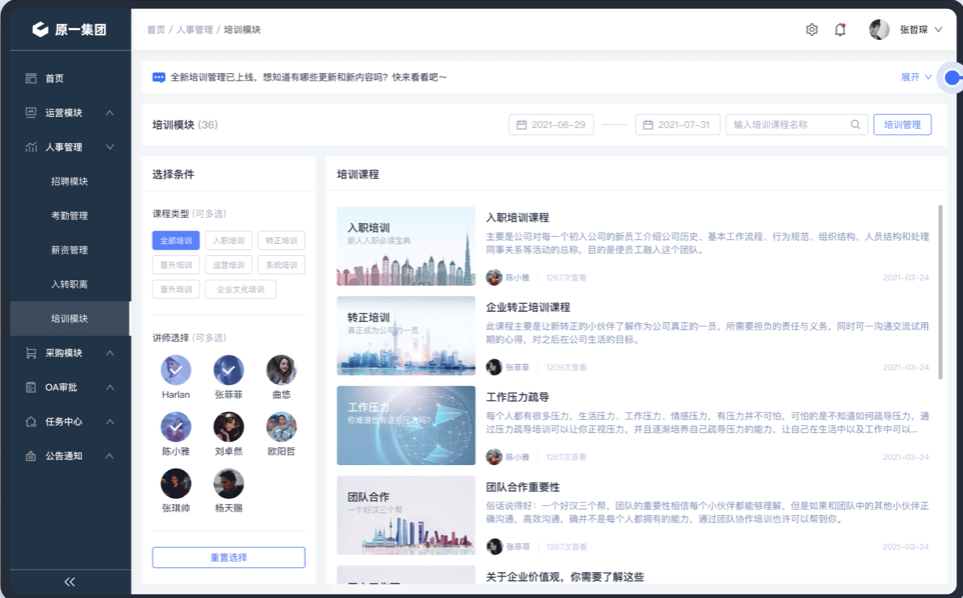The height and width of the screenshot is (598, 963).
Task: Select lecturer 欧阳哲
Action: pos(281,426)
